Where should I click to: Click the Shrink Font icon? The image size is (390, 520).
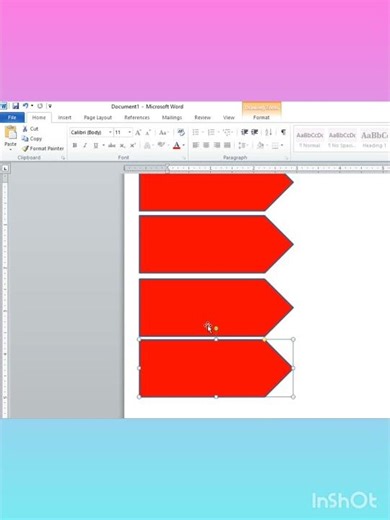[x=148, y=133]
